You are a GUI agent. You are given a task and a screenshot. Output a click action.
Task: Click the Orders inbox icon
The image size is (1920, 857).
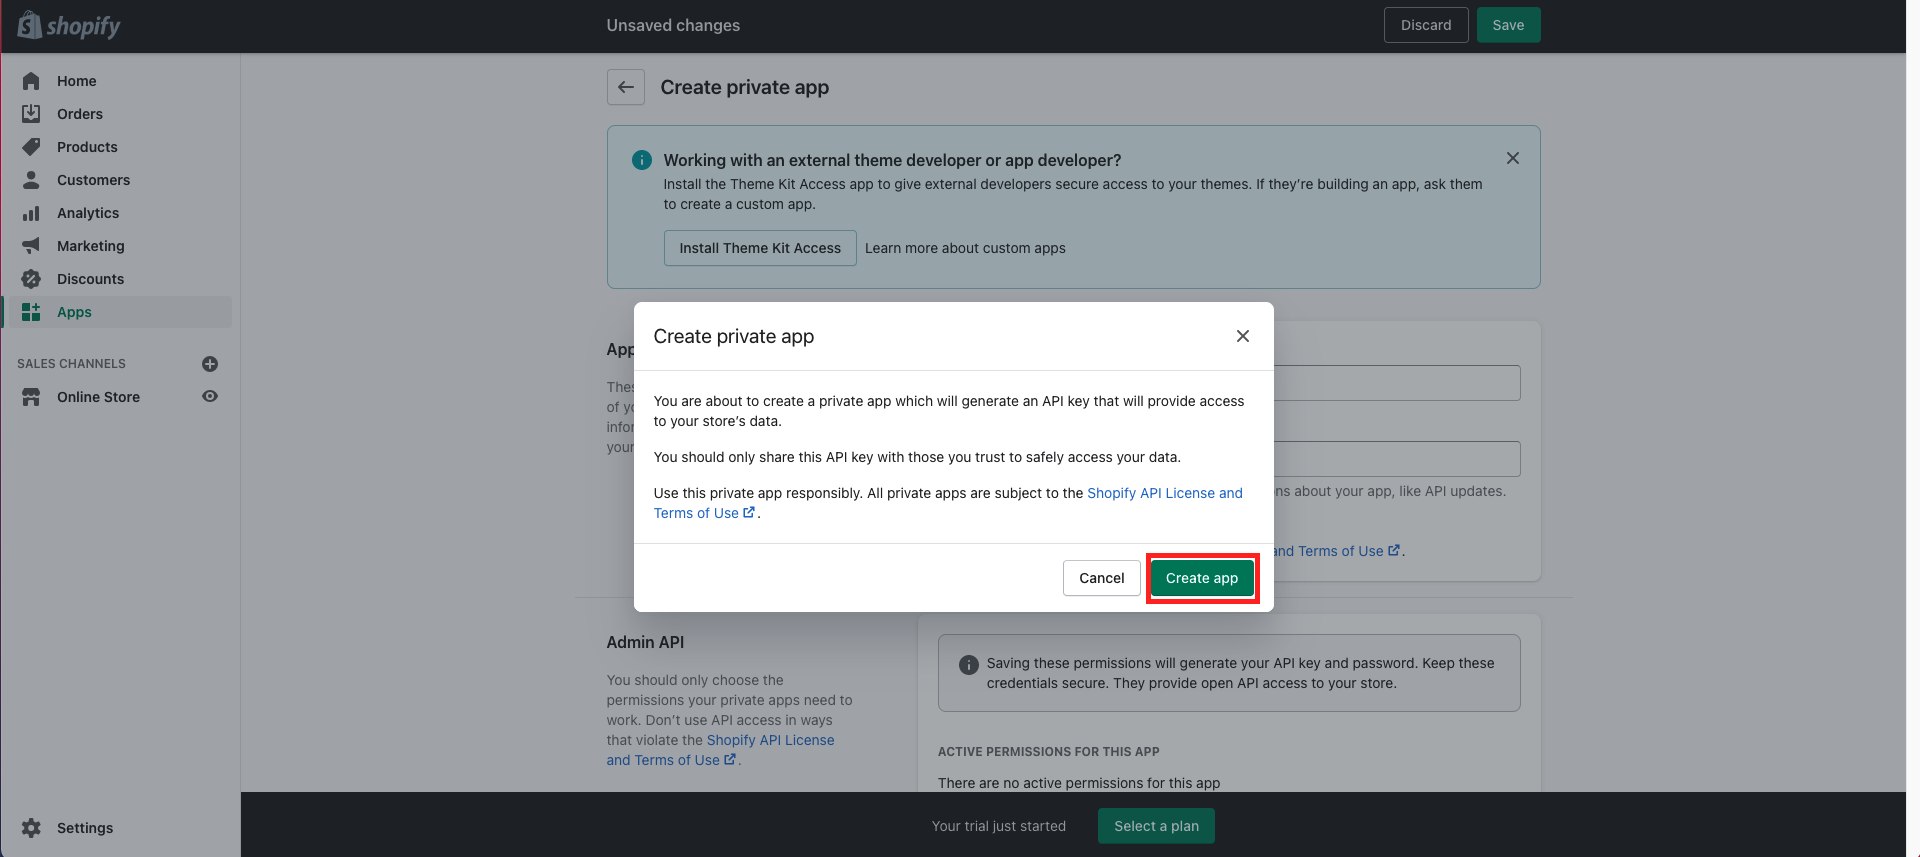31,114
